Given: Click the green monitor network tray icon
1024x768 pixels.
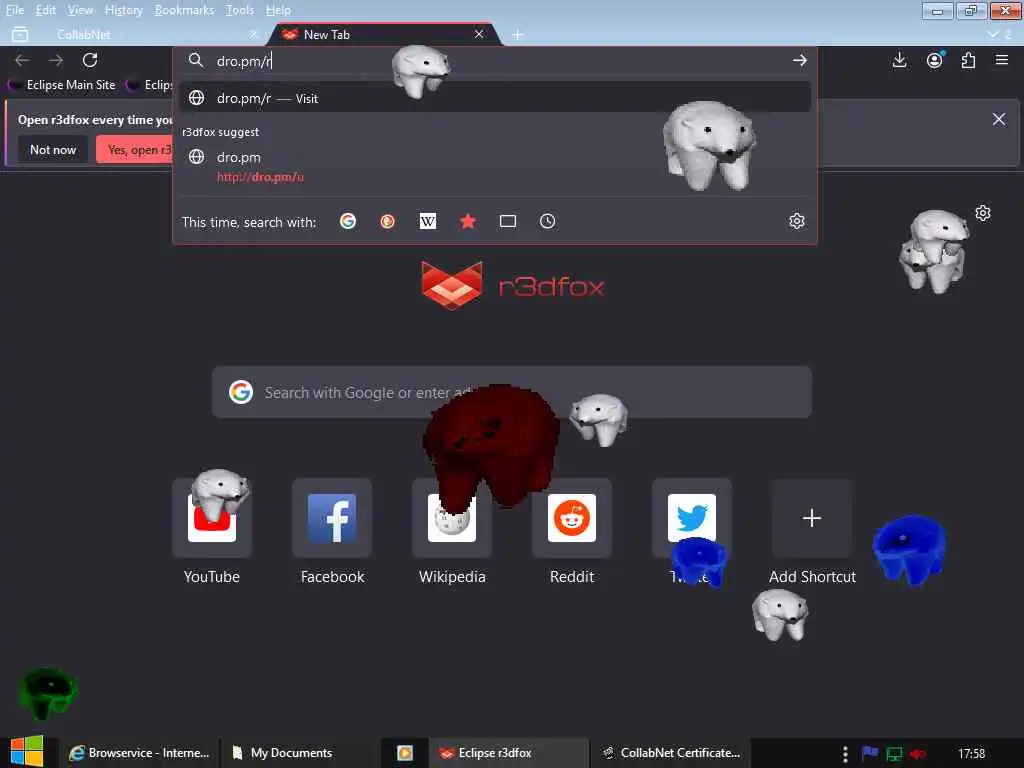Looking at the screenshot, I should pyautogui.click(x=893, y=754).
